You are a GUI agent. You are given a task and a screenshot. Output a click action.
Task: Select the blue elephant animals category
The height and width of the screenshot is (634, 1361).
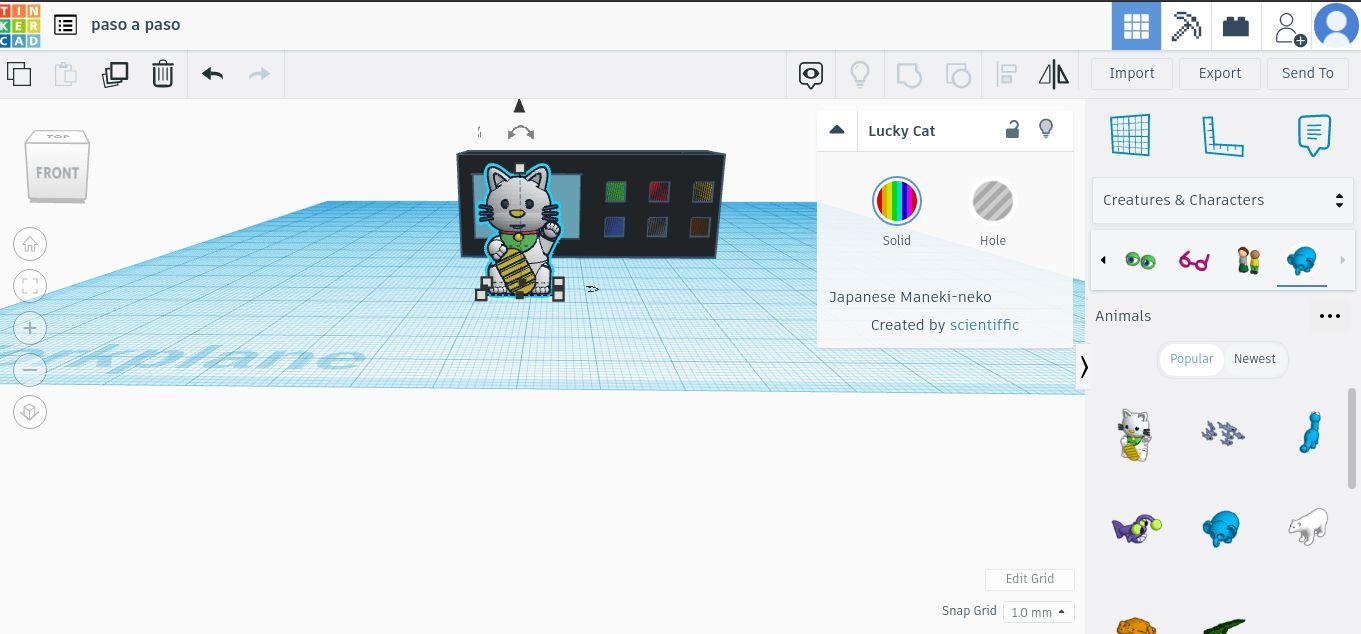[x=1302, y=261]
